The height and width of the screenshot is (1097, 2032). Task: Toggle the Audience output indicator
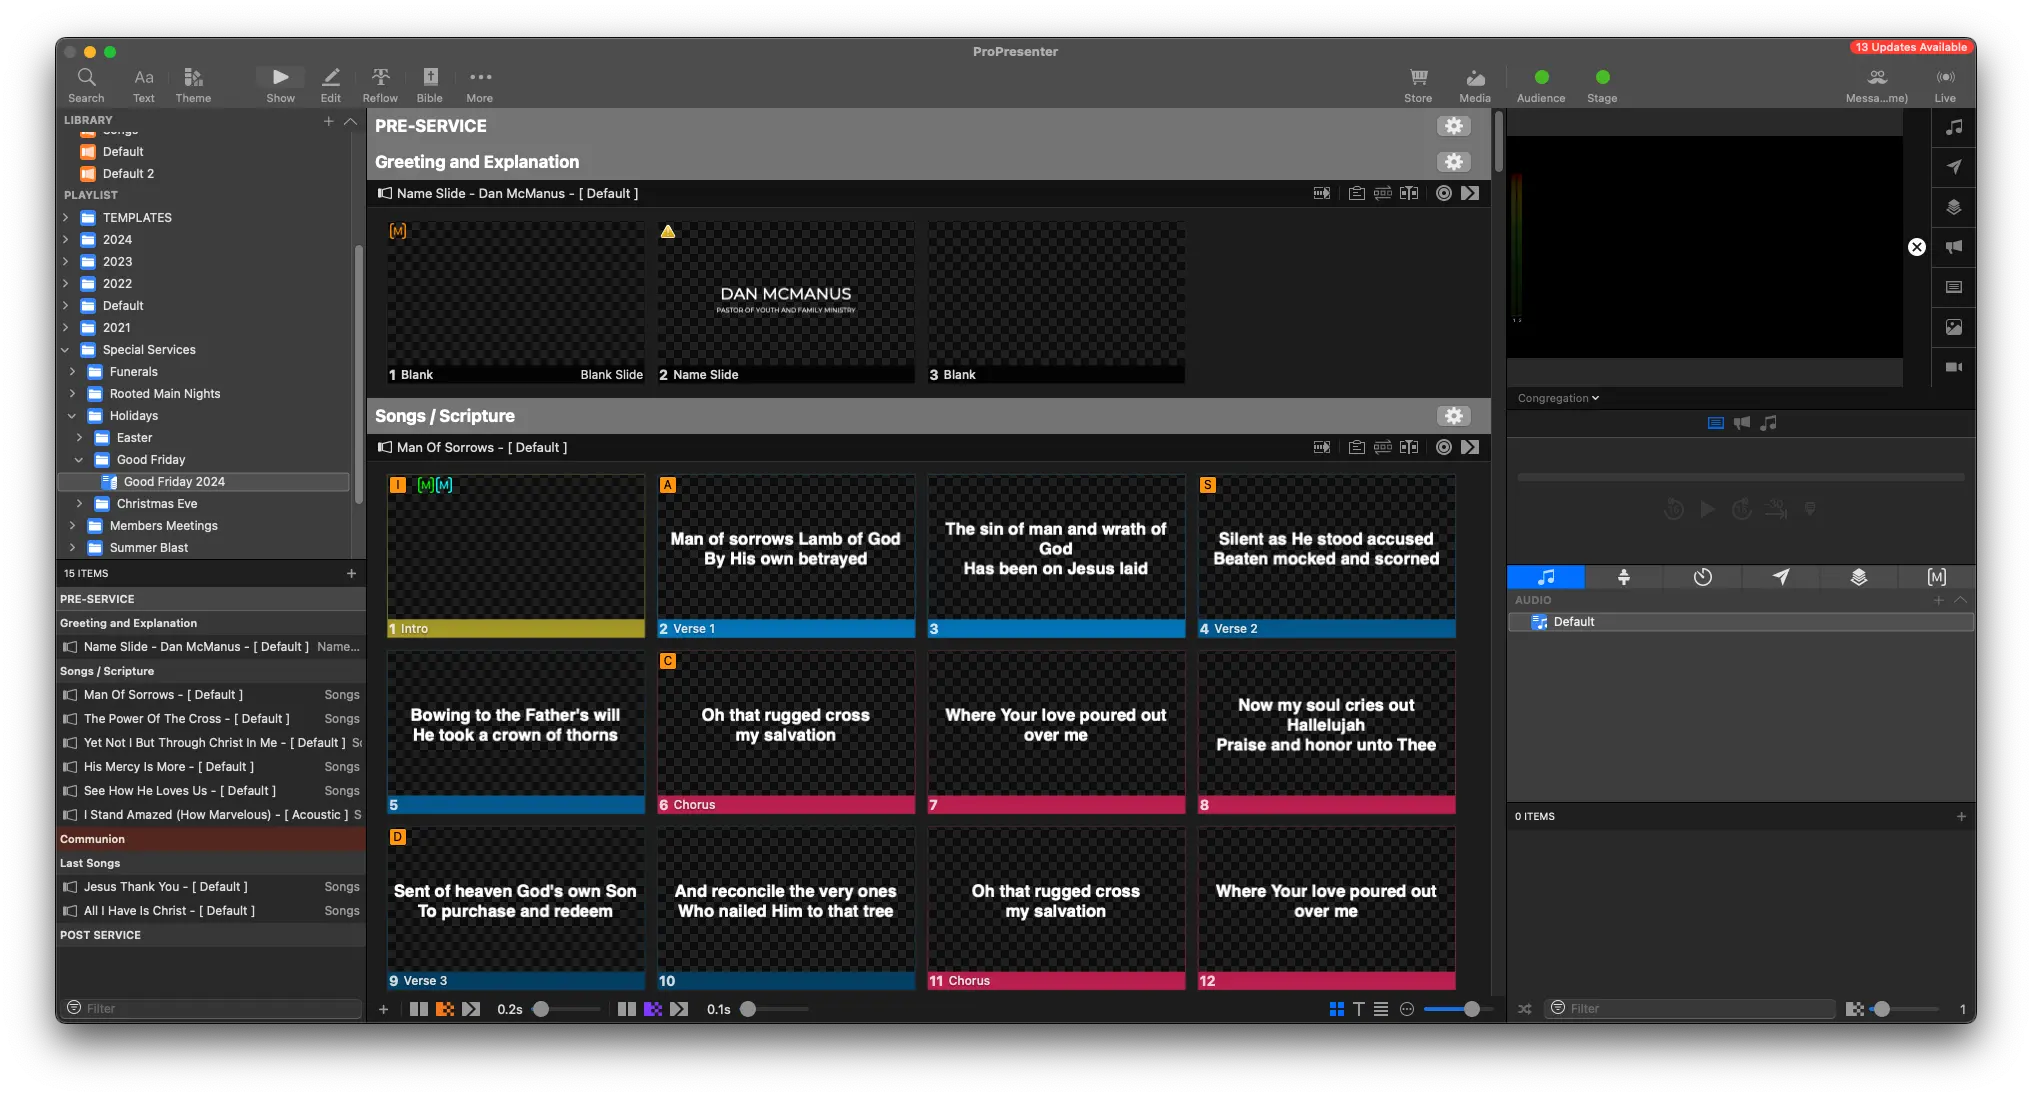coord(1541,78)
